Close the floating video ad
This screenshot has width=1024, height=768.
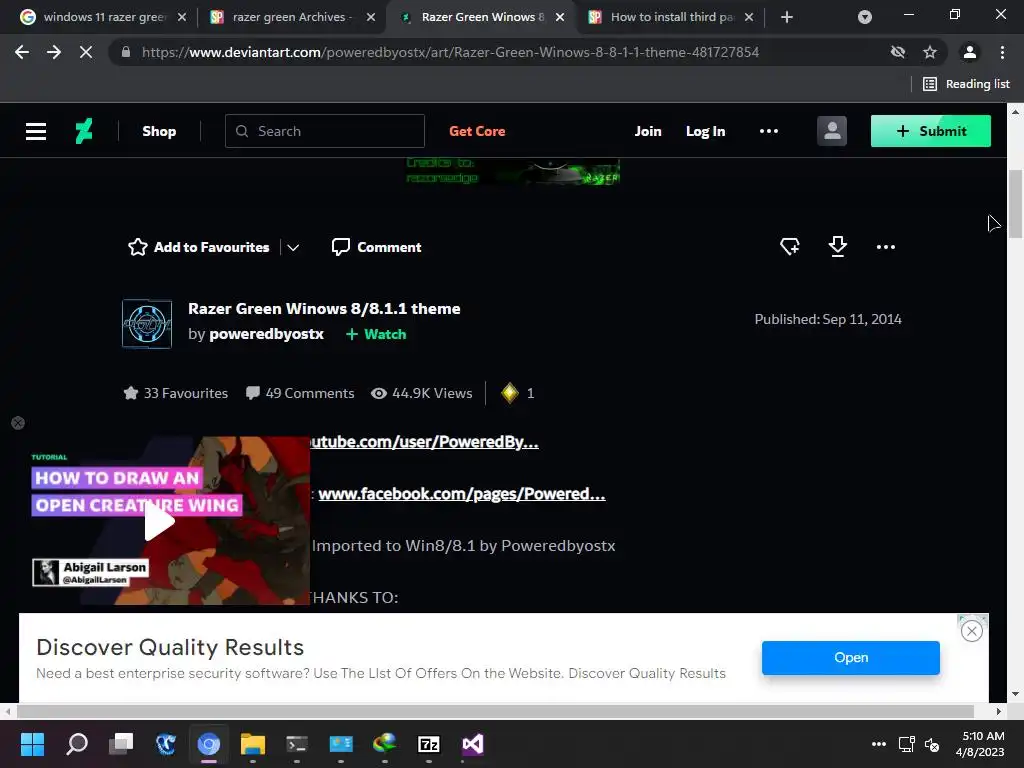[18, 423]
